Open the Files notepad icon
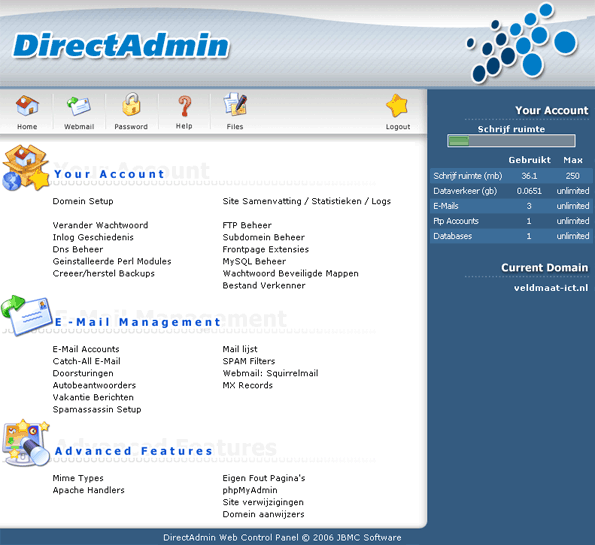Image resolution: width=595 pixels, height=545 pixels. 235,104
